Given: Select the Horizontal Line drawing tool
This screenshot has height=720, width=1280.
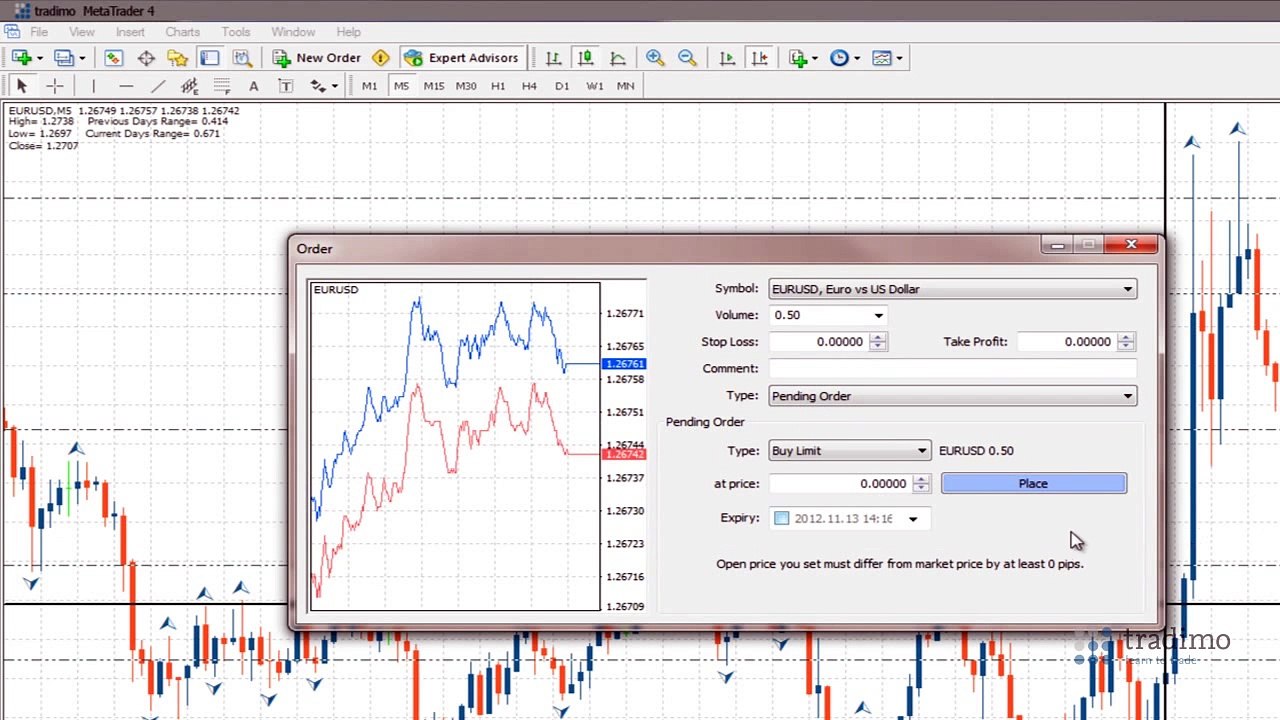Looking at the screenshot, I should click(125, 86).
